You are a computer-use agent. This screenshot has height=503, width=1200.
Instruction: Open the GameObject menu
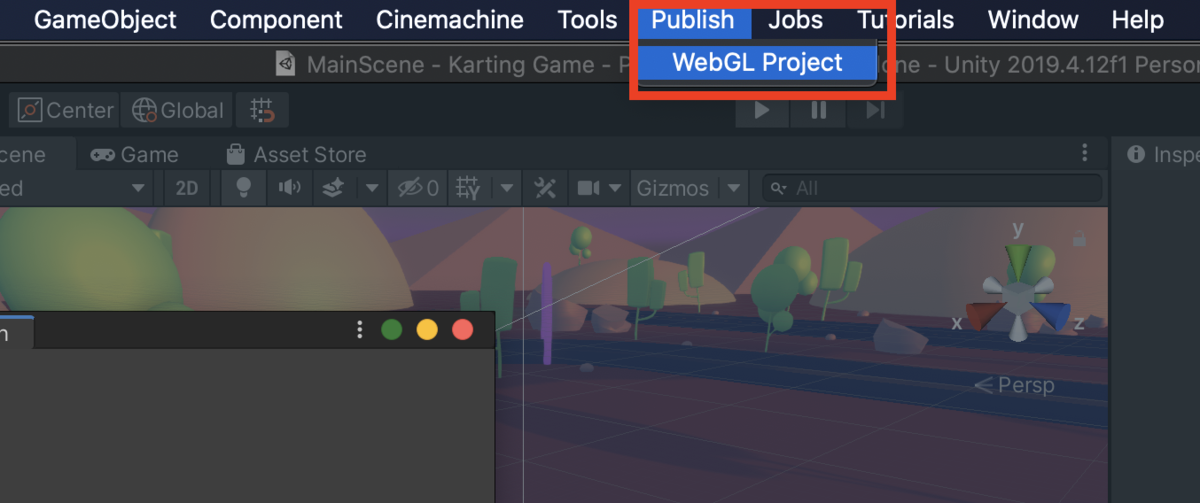click(105, 20)
